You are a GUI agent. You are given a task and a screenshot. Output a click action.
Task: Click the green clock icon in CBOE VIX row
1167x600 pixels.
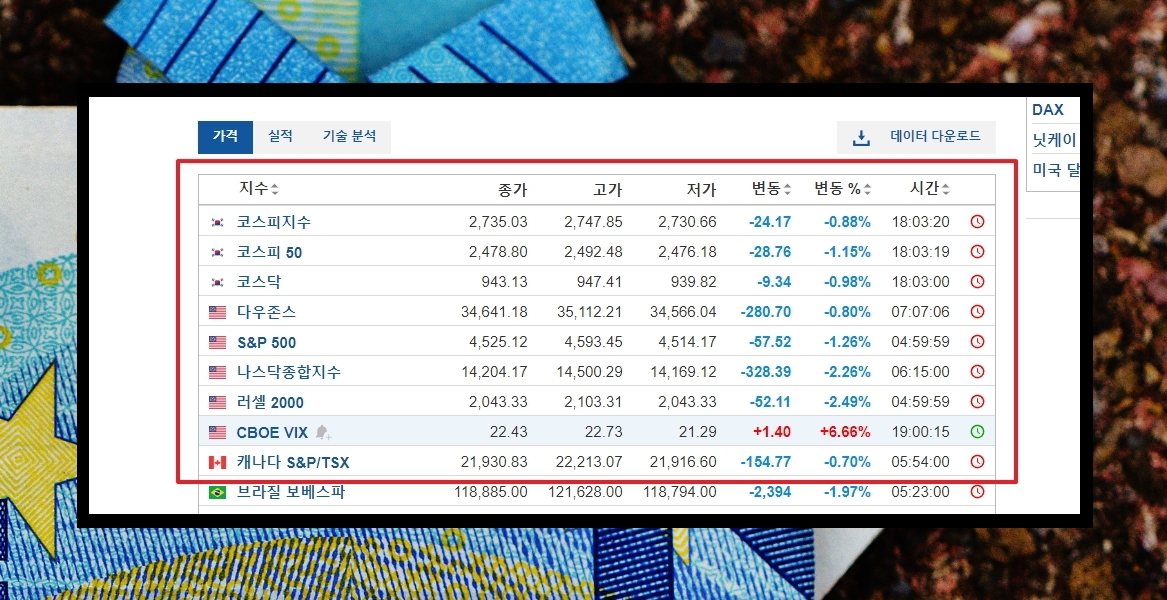point(977,432)
